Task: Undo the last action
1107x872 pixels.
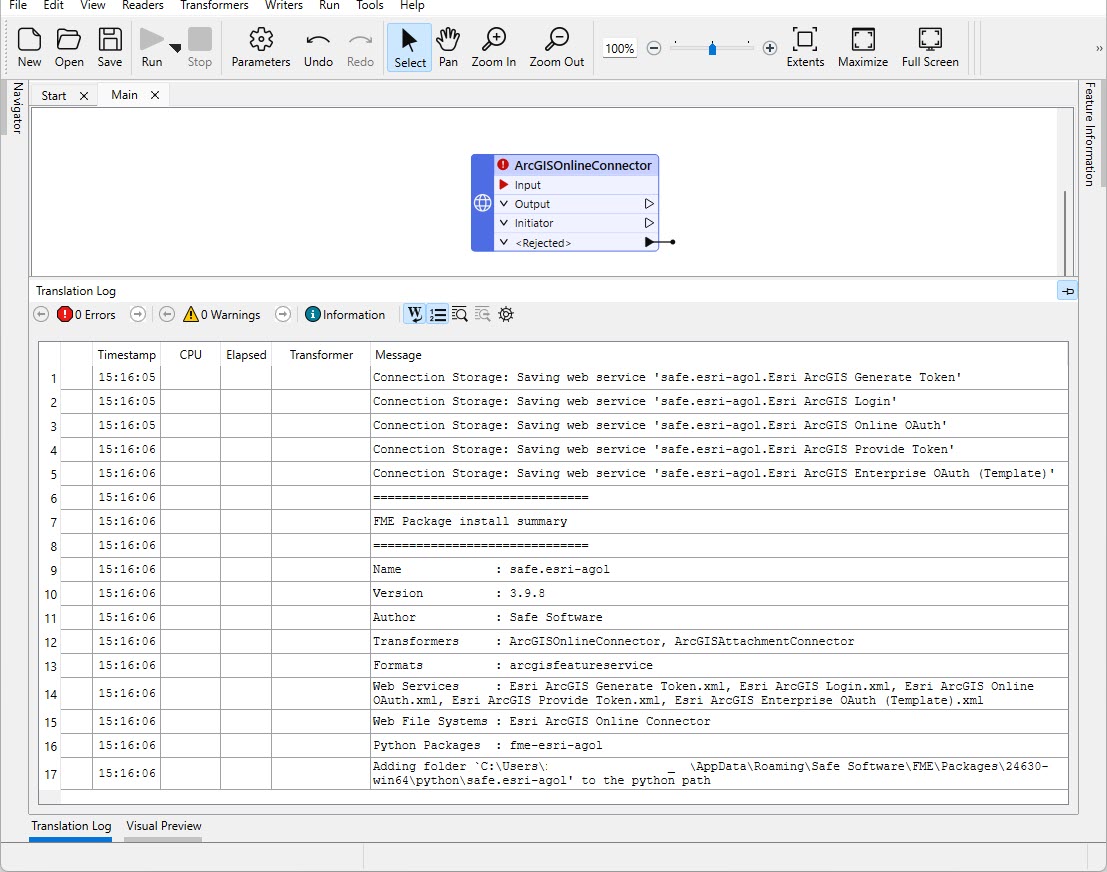Action: 318,47
